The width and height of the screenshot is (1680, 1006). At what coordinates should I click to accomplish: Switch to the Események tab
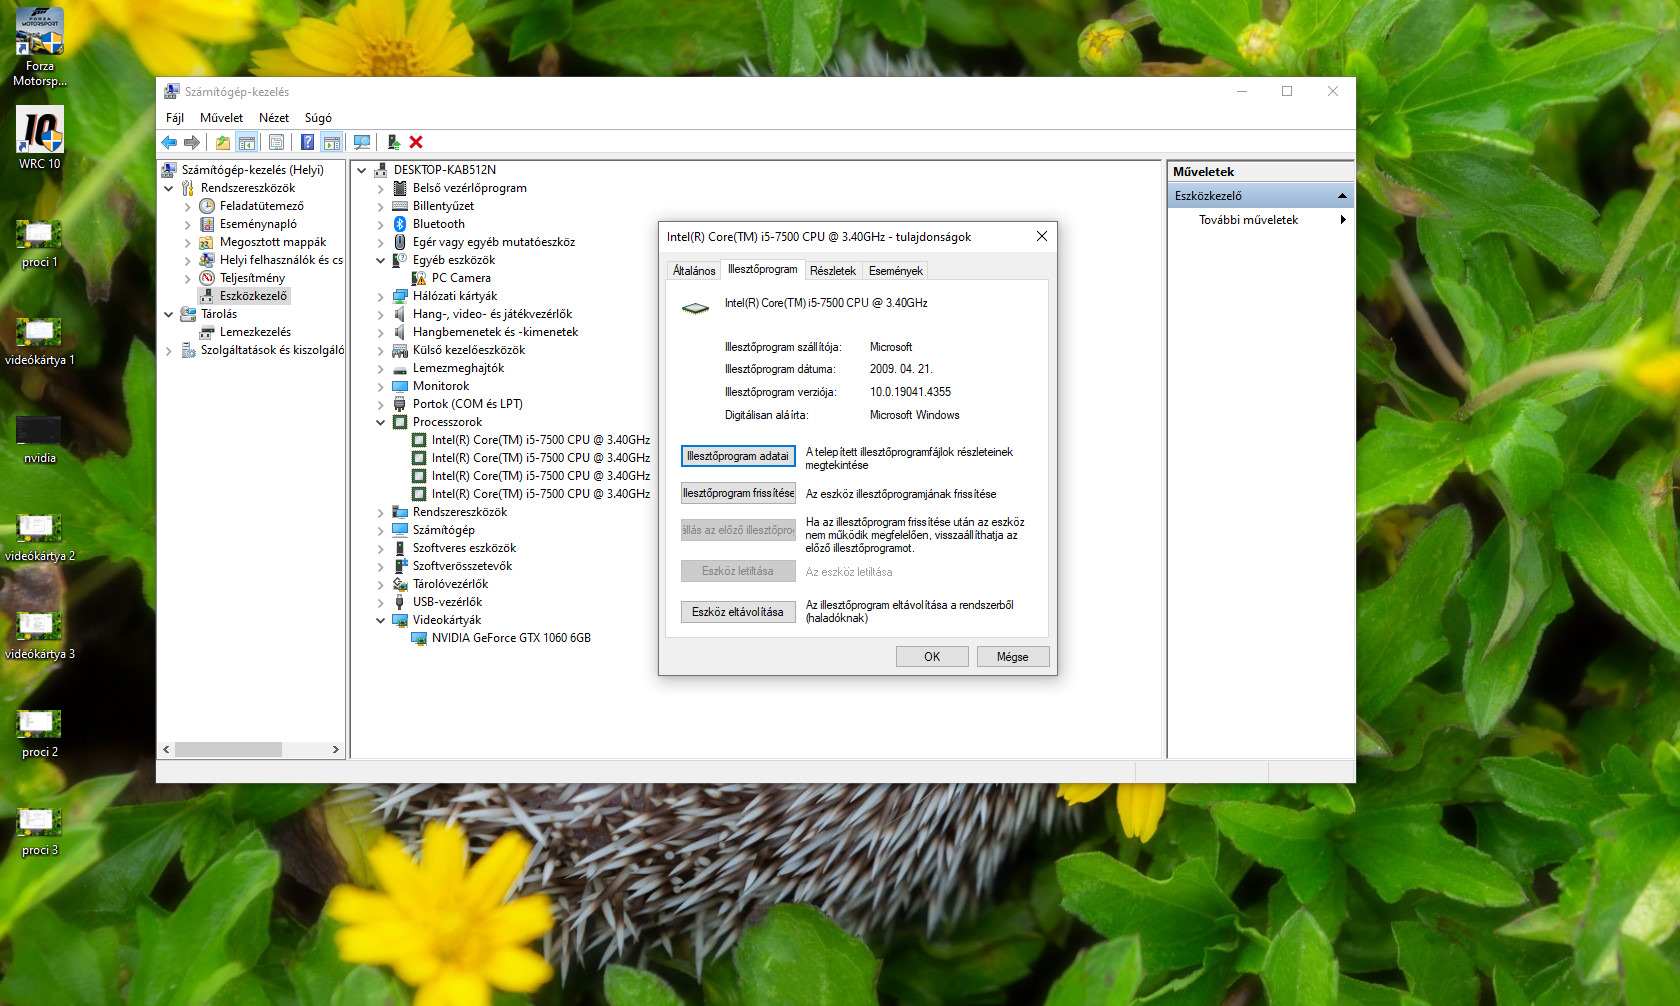896,271
